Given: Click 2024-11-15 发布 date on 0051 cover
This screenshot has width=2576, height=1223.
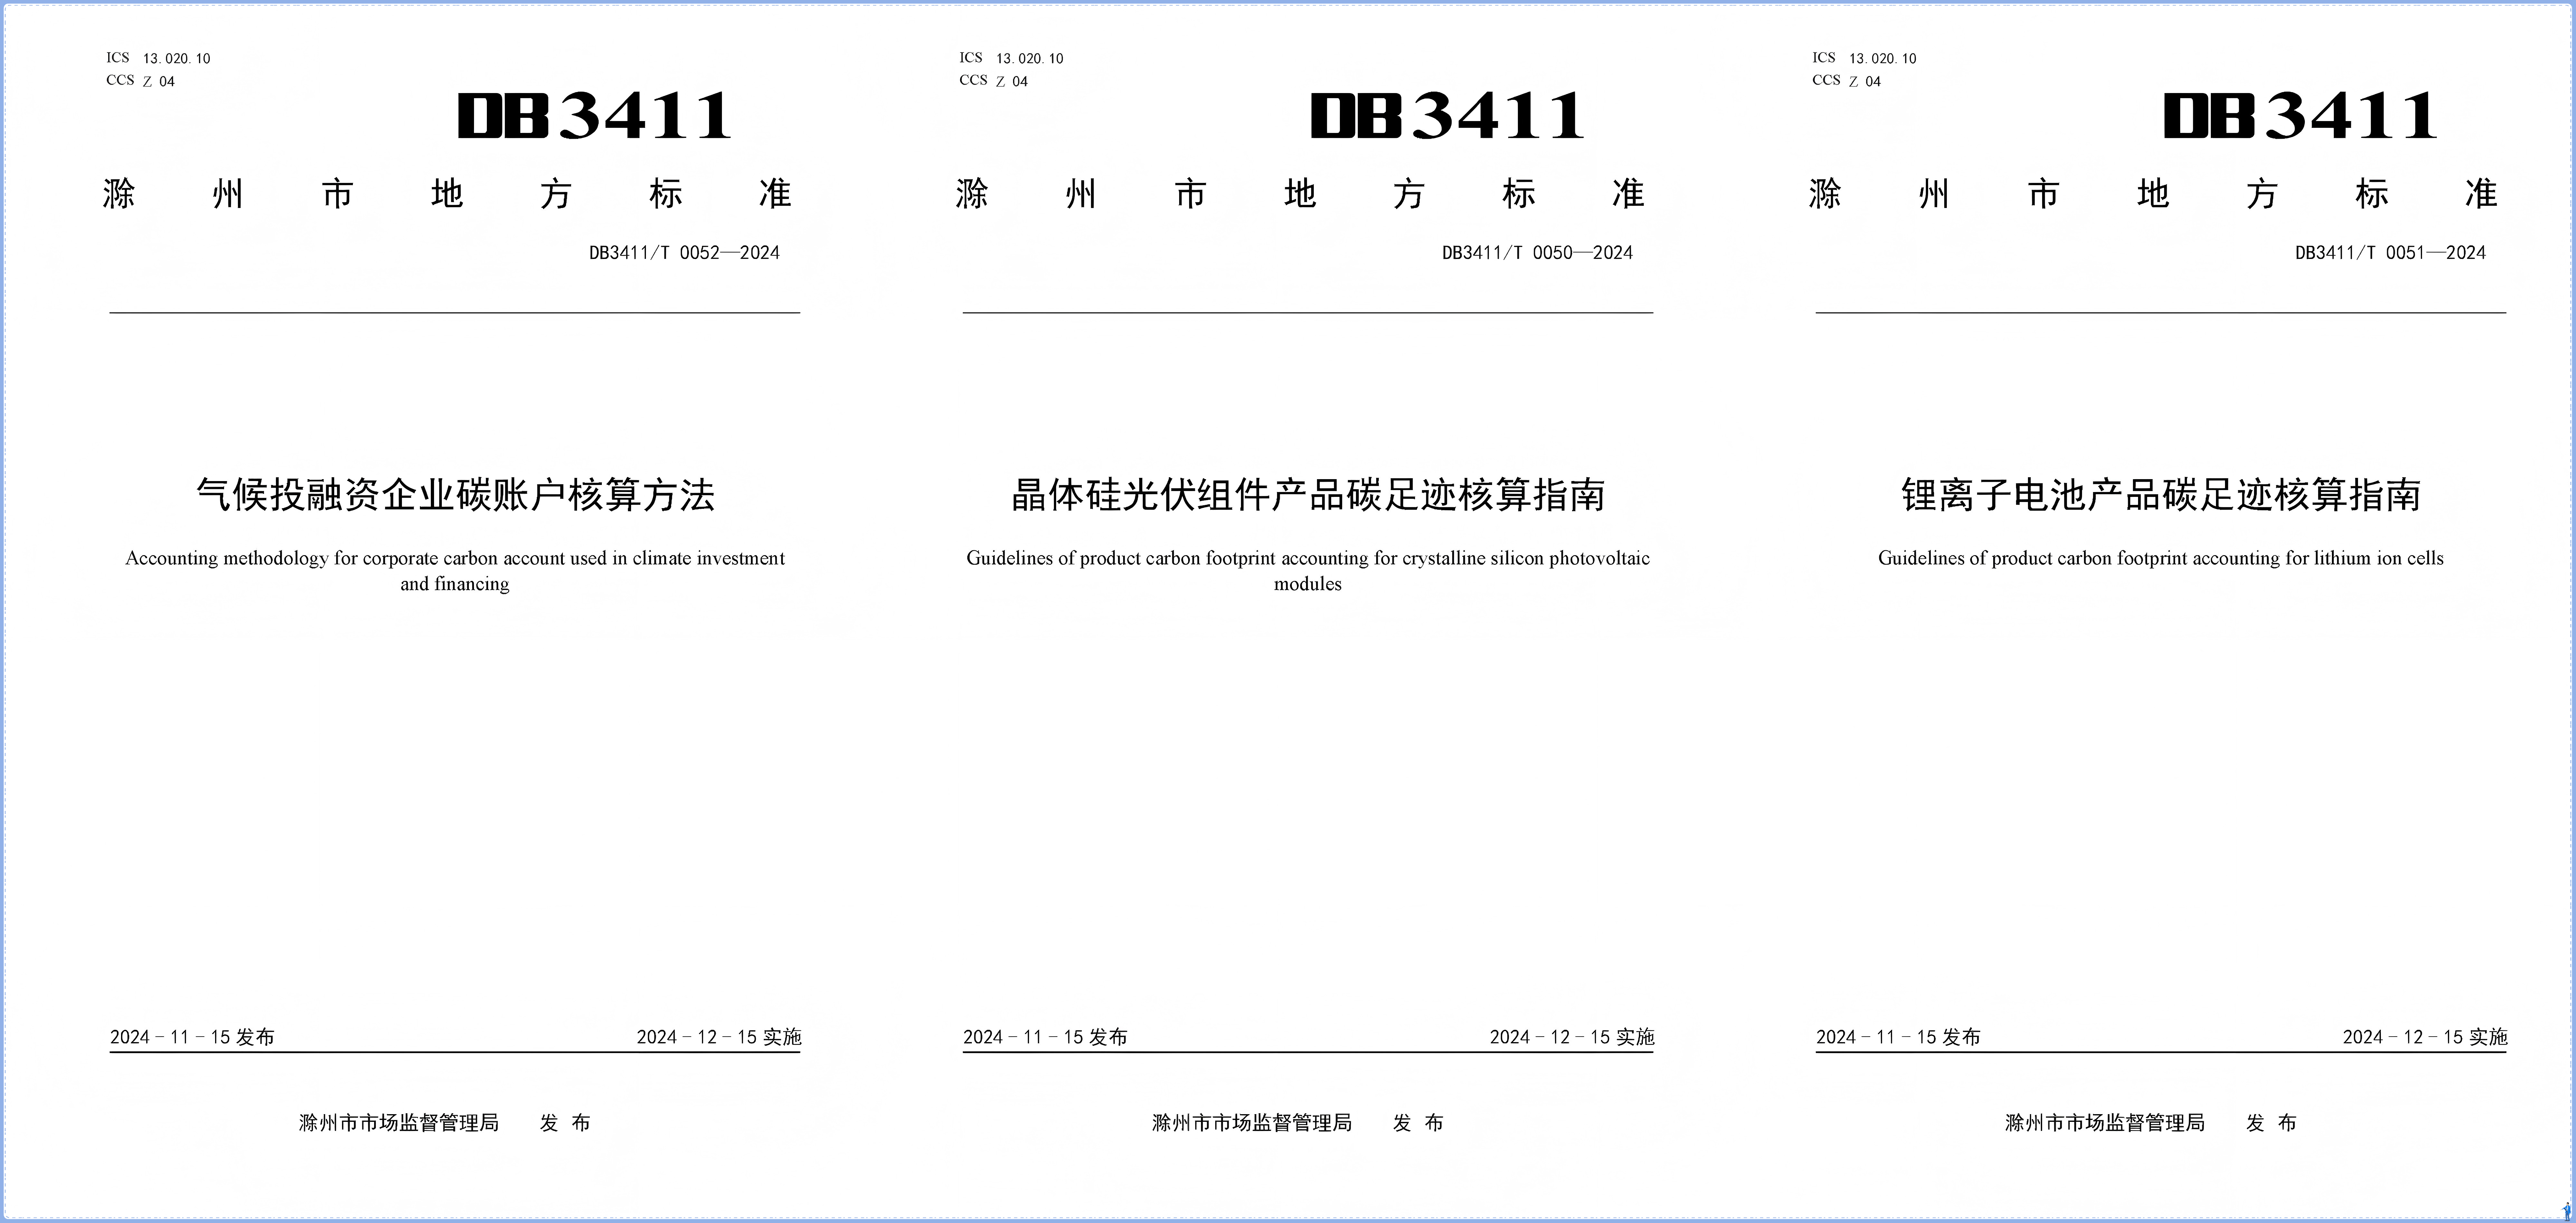Looking at the screenshot, I should 1898,1037.
